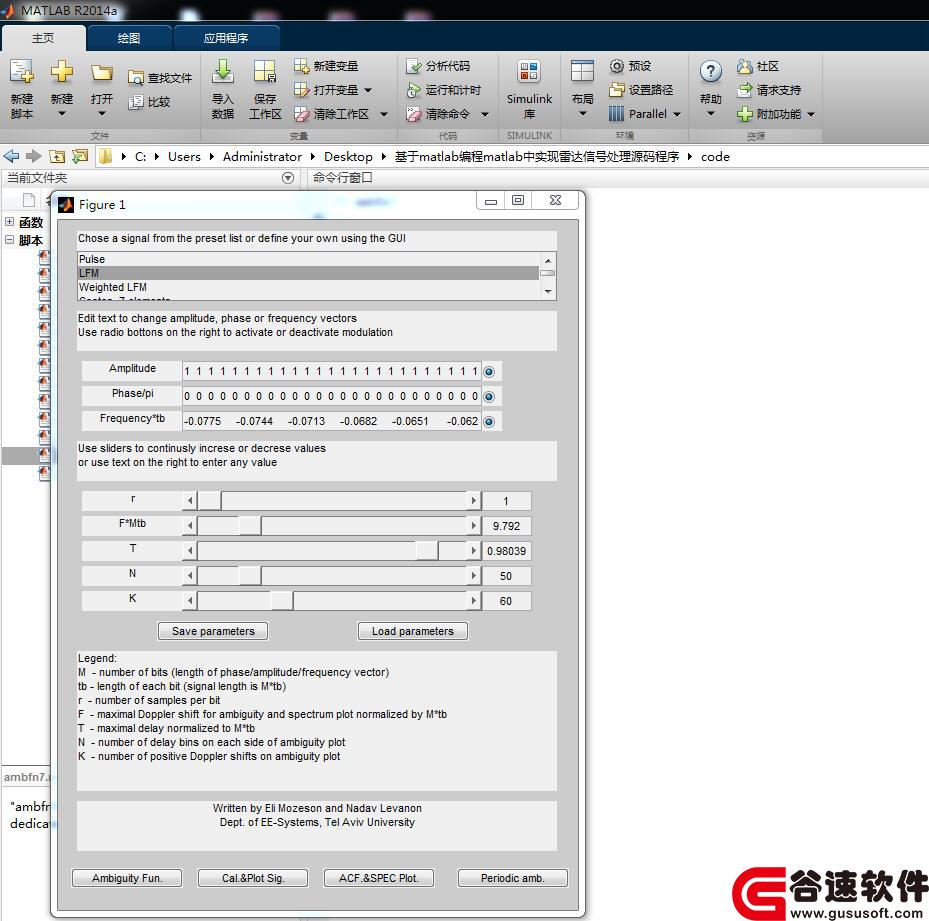Expand the dropdown under 新建 plus icon
This screenshot has width=929, height=921.
click(62, 113)
